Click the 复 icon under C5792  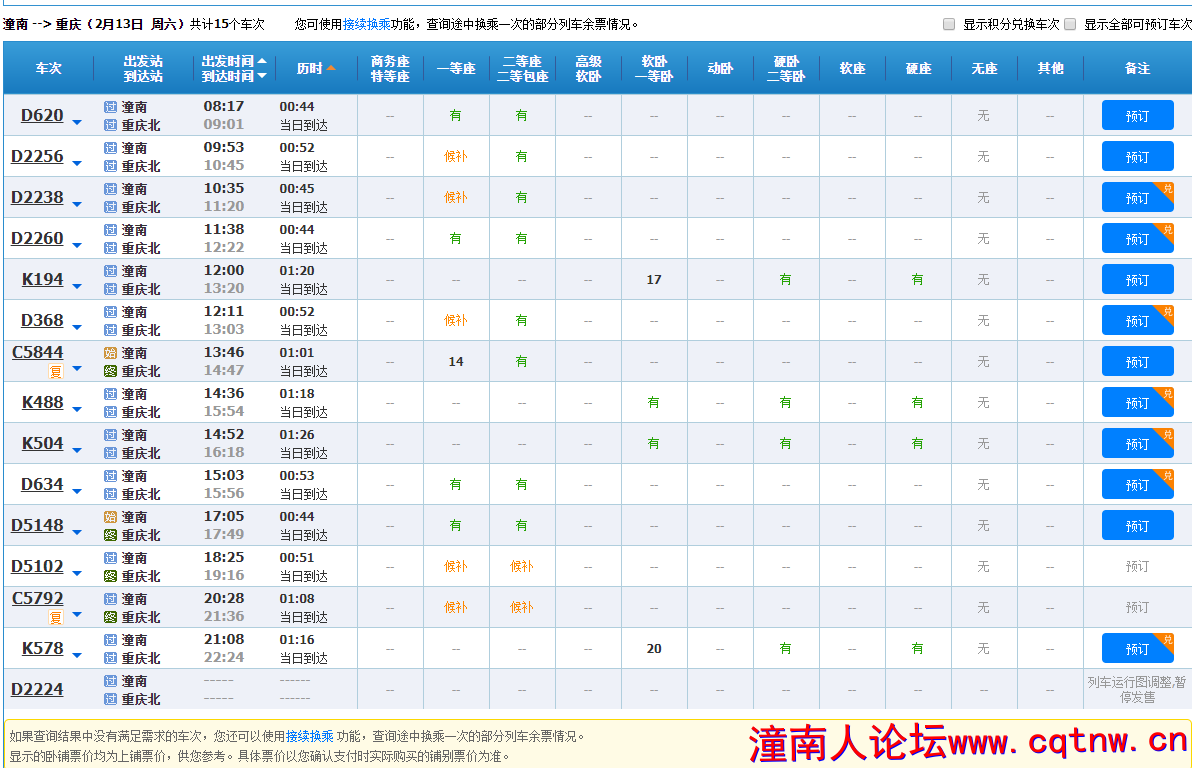pyautogui.click(x=55, y=618)
